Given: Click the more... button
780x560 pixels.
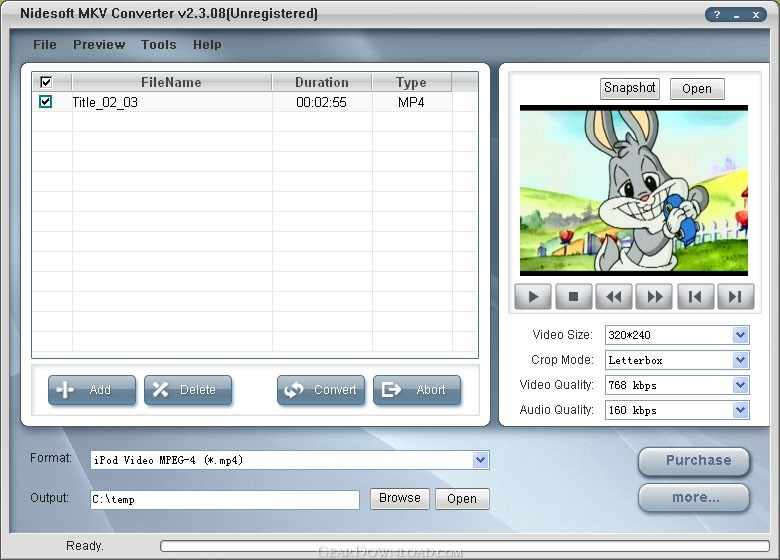Looking at the screenshot, I should coord(694,498).
